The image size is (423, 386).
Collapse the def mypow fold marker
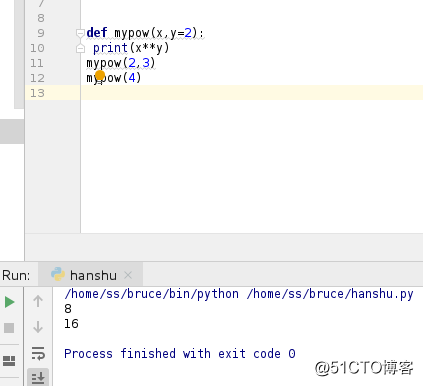point(80,33)
